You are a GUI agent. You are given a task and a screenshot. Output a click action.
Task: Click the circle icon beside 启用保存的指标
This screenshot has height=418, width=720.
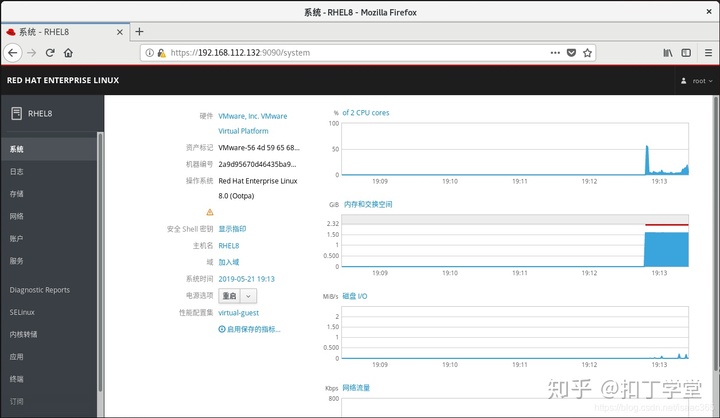click(222, 329)
